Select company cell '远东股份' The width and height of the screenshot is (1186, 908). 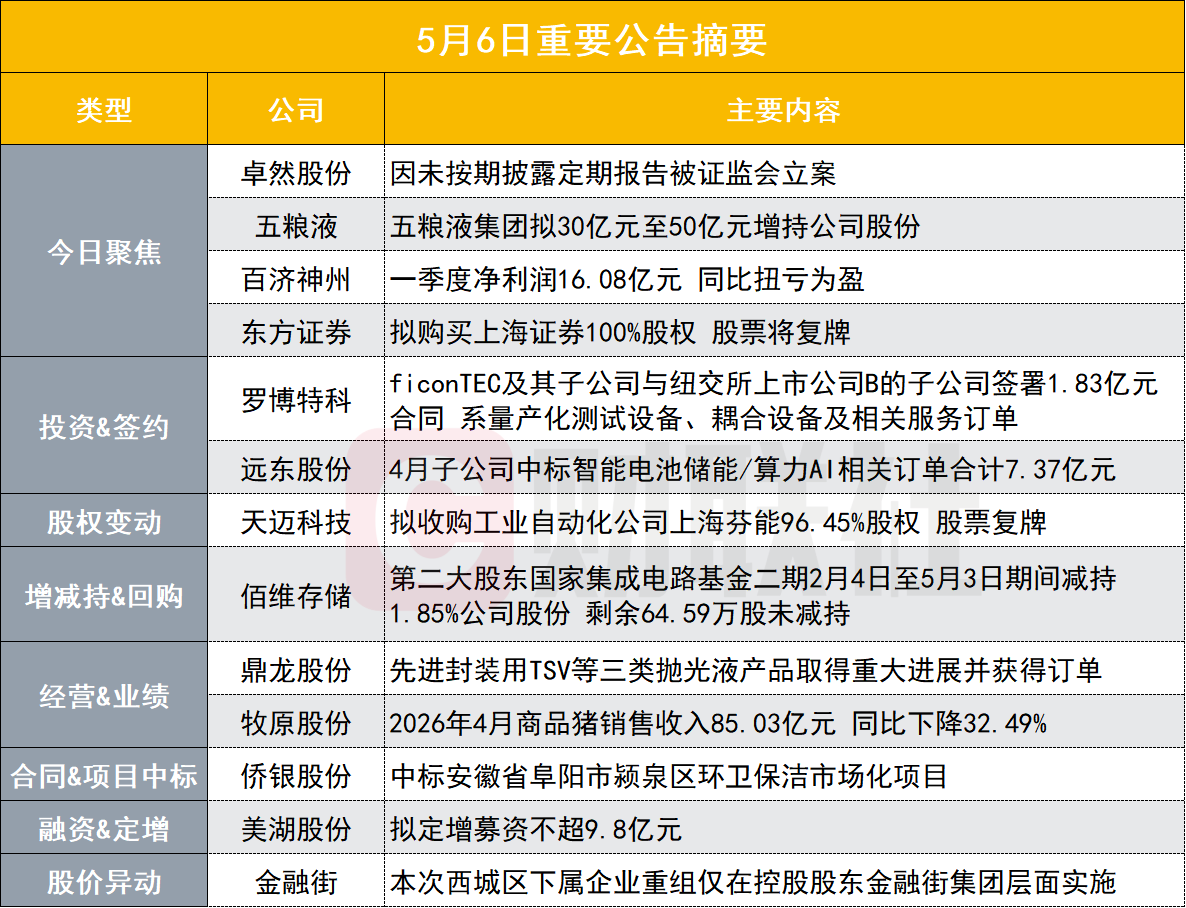296,468
